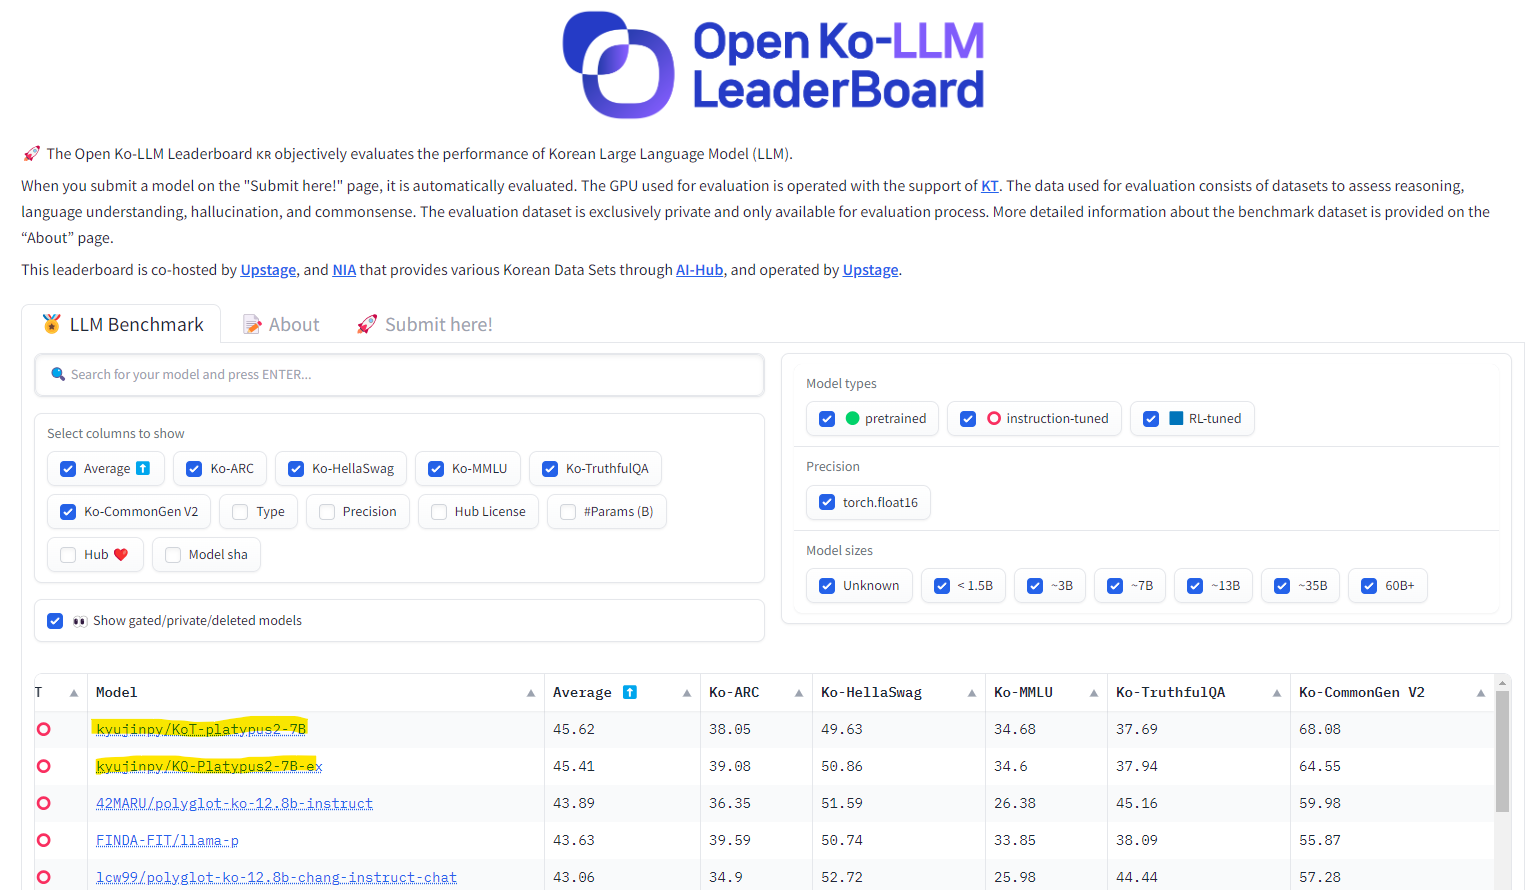
Task: Click the leaderboard table vertical scrollbar
Action: (x=1502, y=750)
